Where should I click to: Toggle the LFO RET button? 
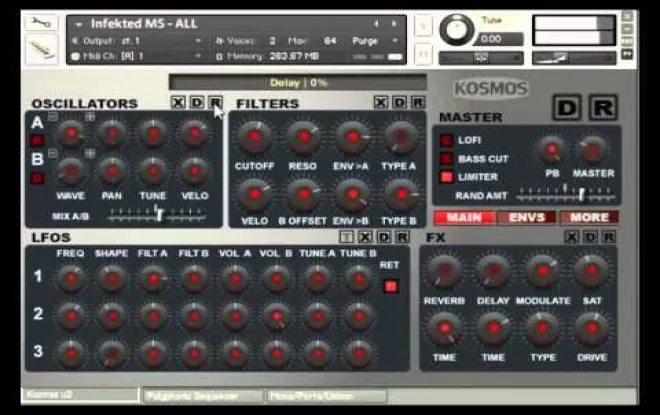(391, 286)
